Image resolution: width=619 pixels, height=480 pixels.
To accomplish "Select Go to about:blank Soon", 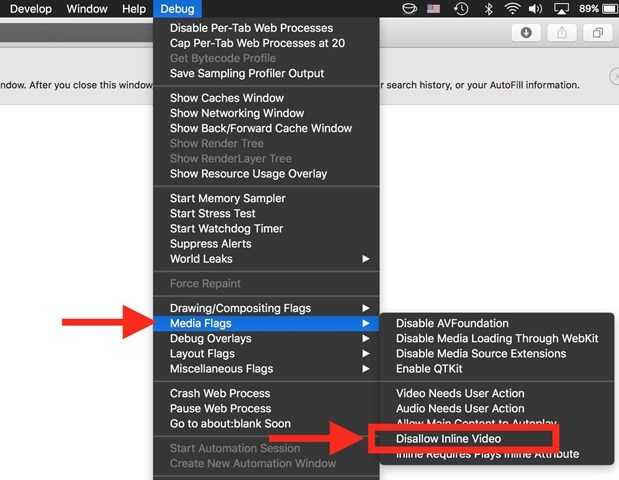I will point(266,424).
